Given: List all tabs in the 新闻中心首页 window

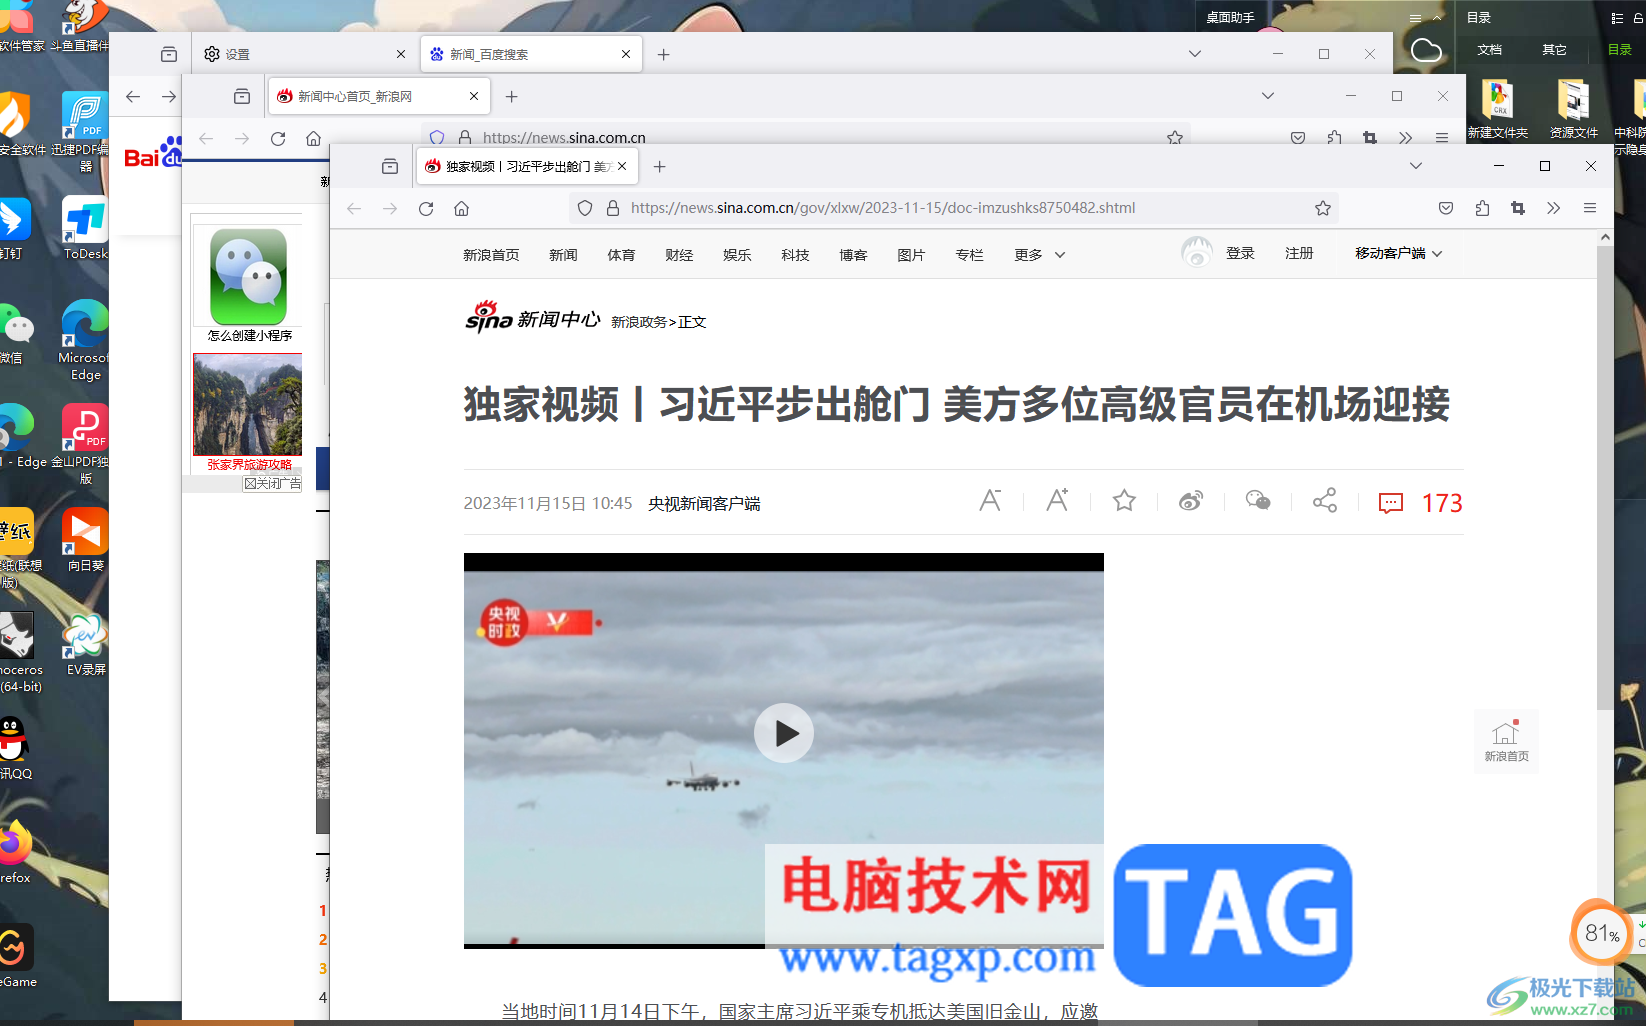Looking at the screenshot, I should (1267, 96).
